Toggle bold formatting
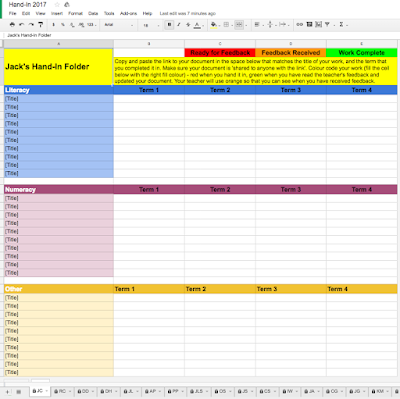 pyautogui.click(x=169, y=25)
